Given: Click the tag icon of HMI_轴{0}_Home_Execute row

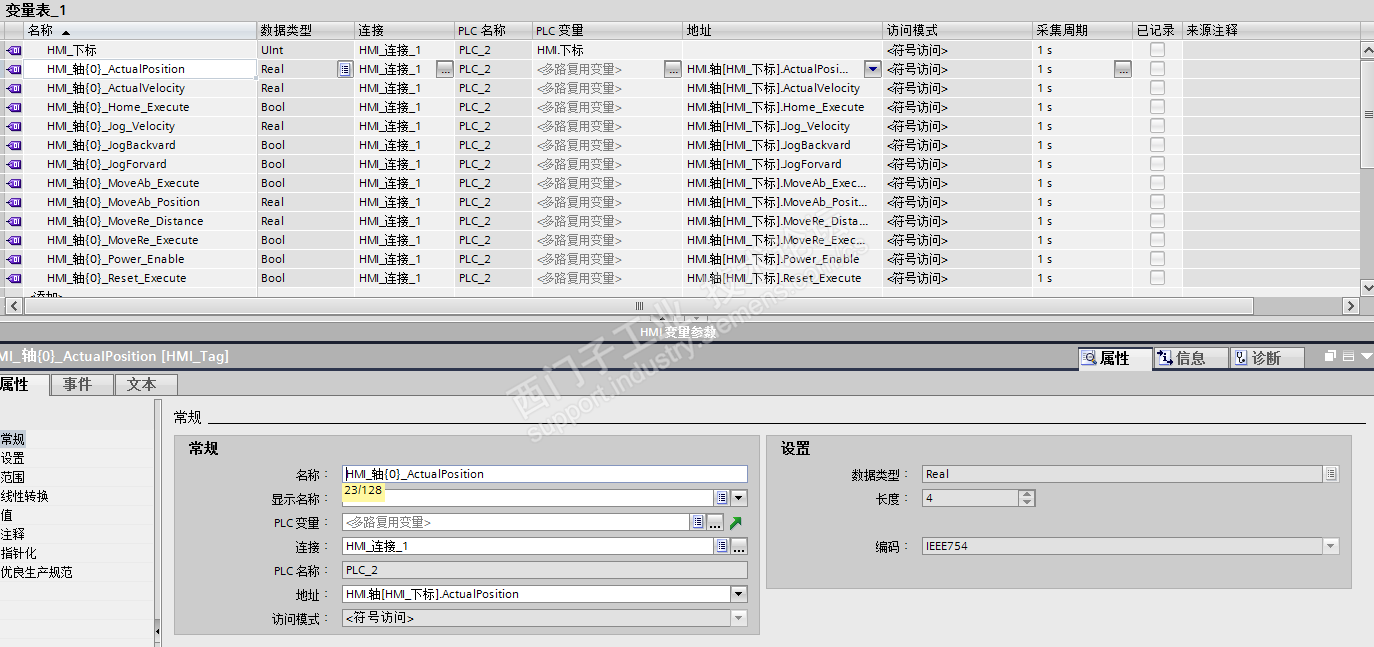Looking at the screenshot, I should pos(13,107).
